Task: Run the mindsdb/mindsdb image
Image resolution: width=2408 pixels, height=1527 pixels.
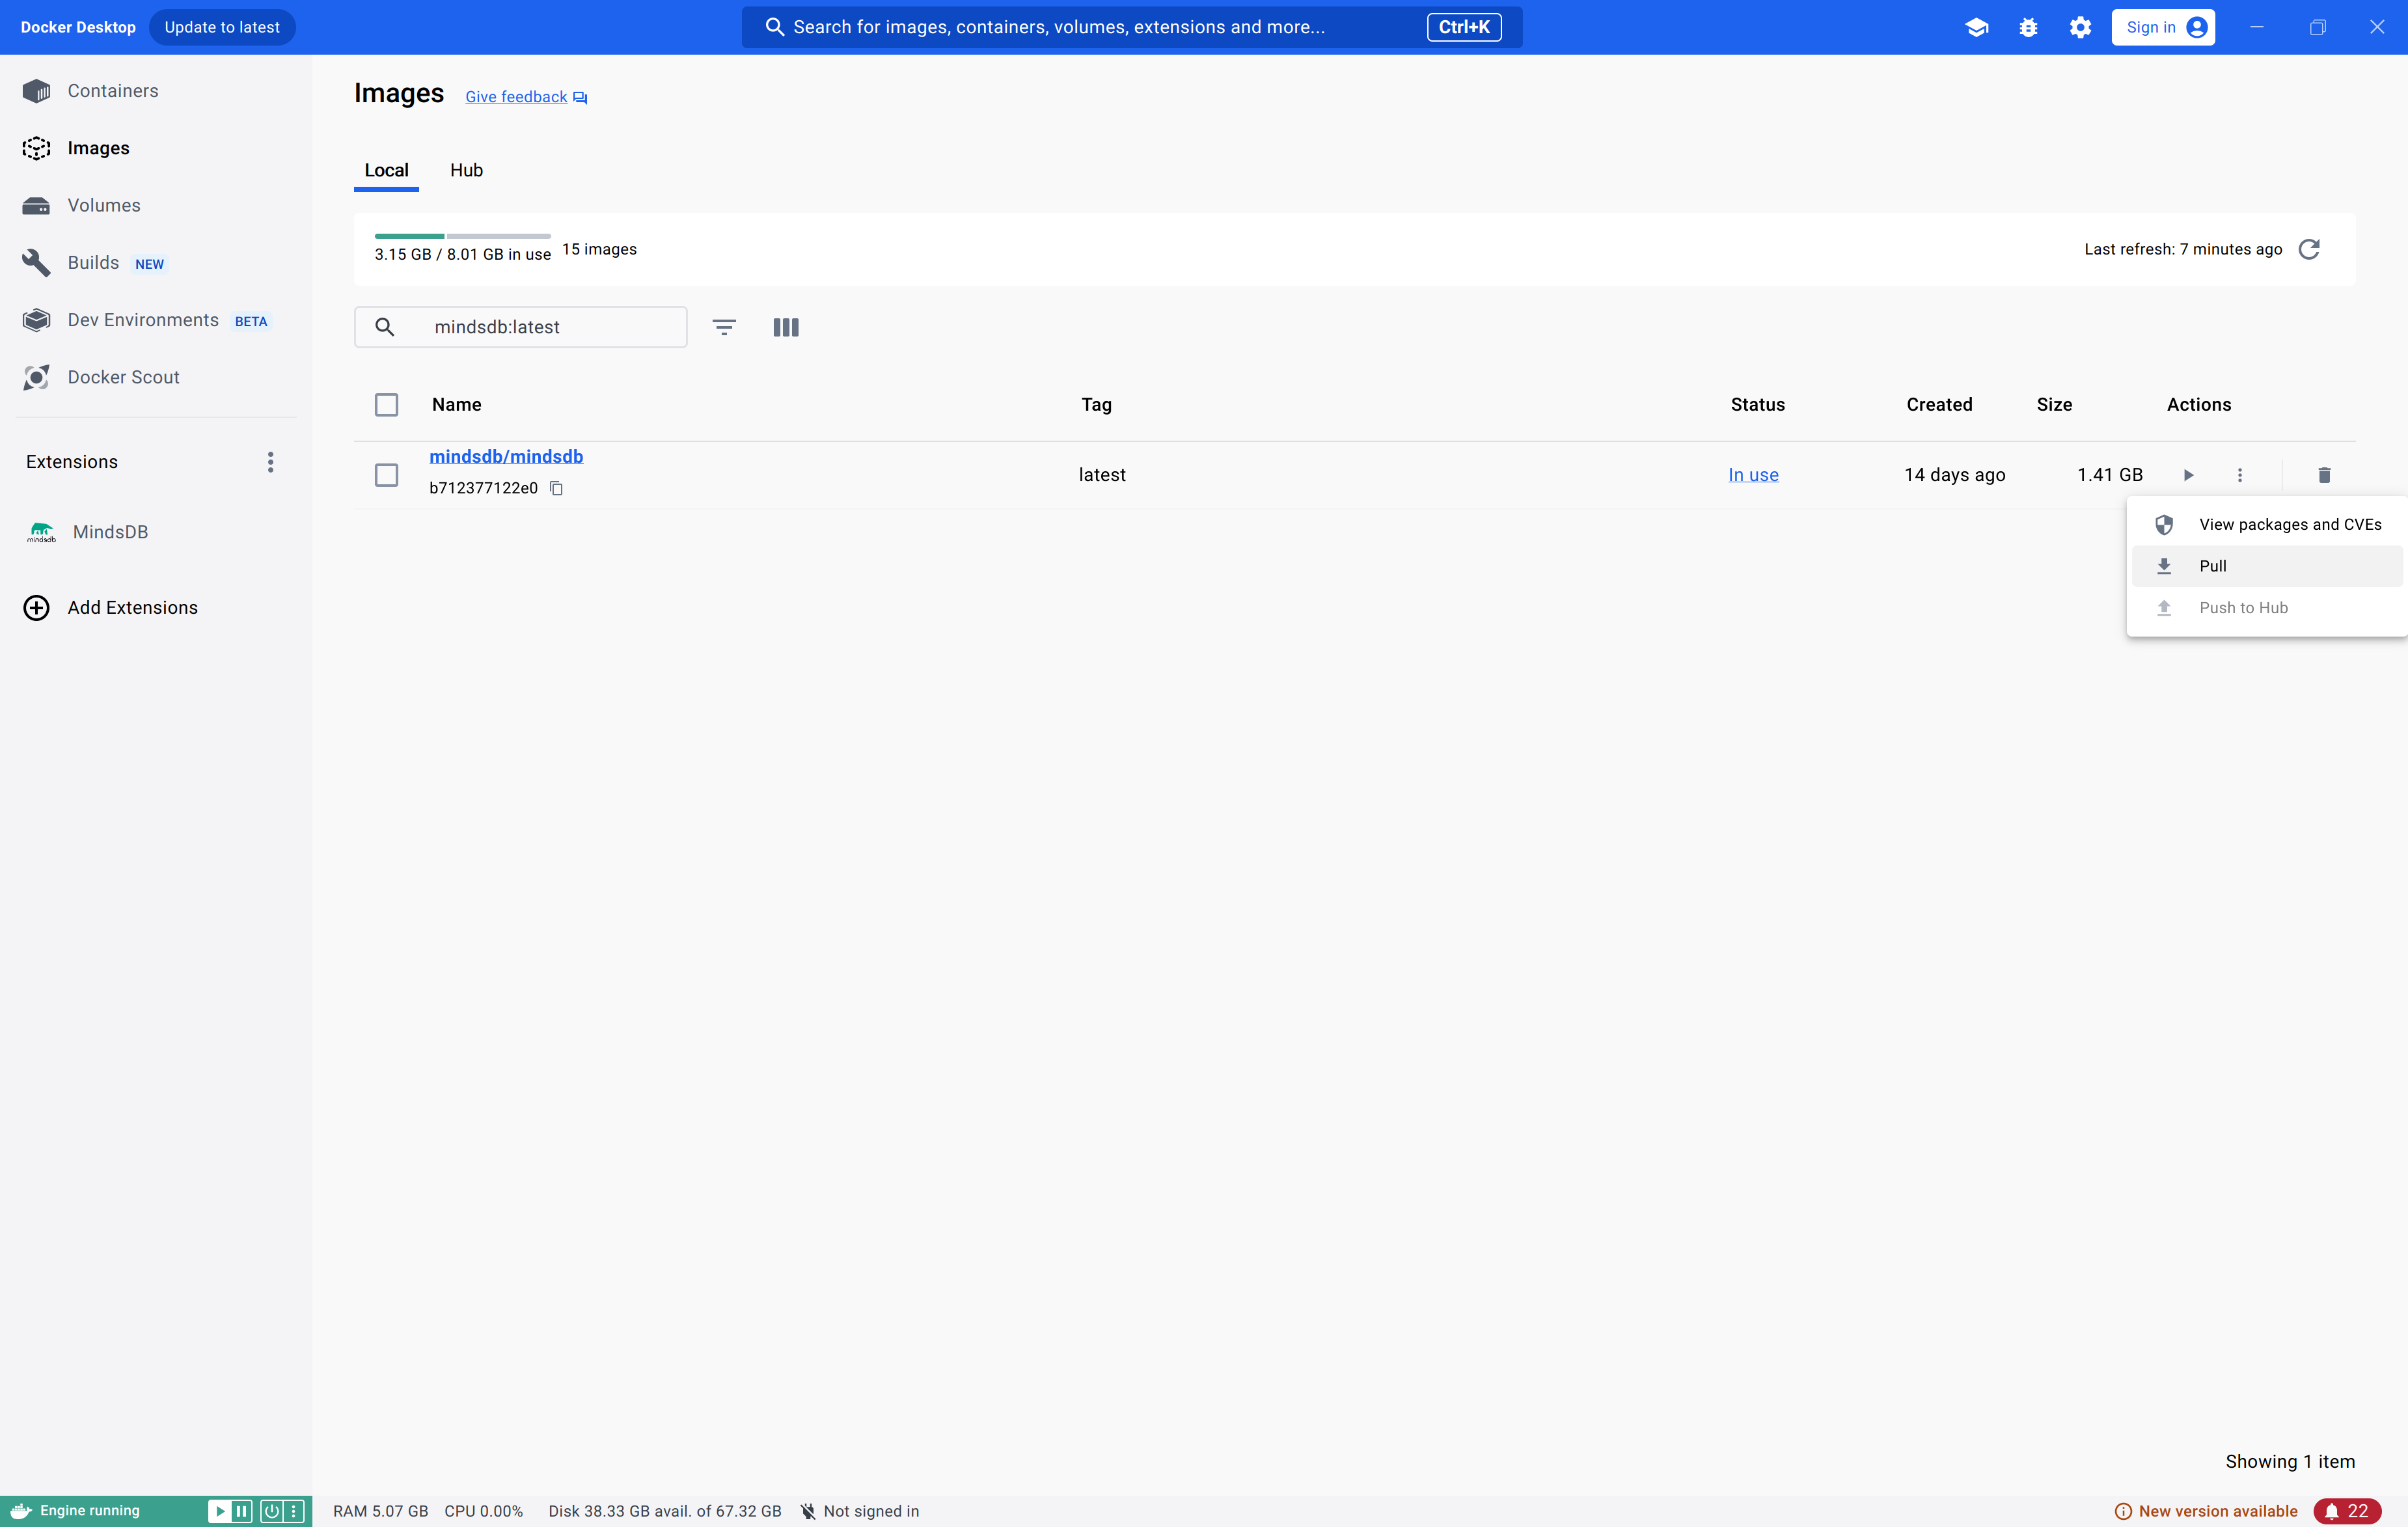Action: click(x=2188, y=475)
